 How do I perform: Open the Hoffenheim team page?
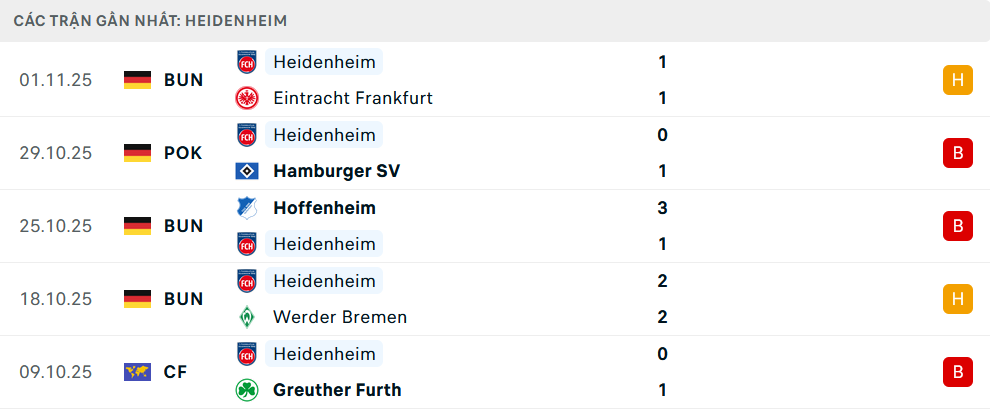[x=324, y=208]
